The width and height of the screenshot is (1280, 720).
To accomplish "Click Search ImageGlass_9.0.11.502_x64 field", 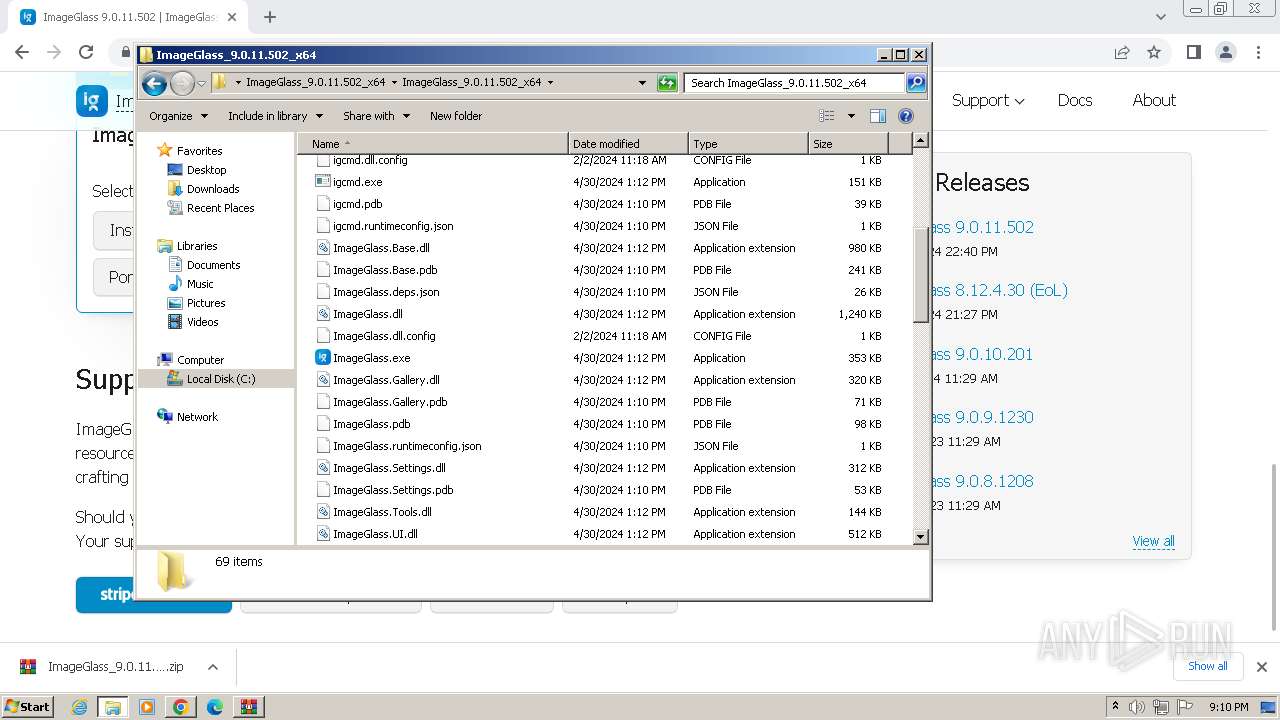I will click(795, 83).
